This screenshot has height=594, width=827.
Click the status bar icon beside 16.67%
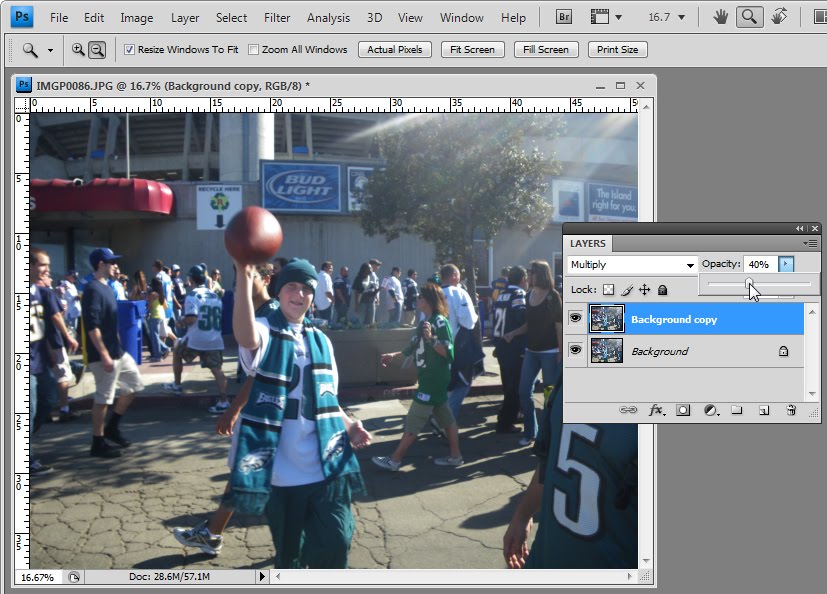click(x=74, y=577)
